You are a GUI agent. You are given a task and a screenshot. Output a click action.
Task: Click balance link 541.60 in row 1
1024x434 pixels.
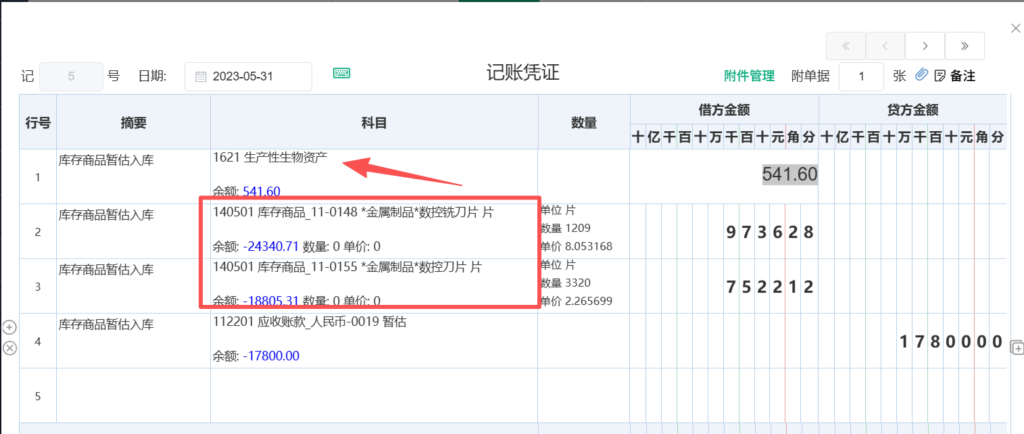click(x=261, y=191)
